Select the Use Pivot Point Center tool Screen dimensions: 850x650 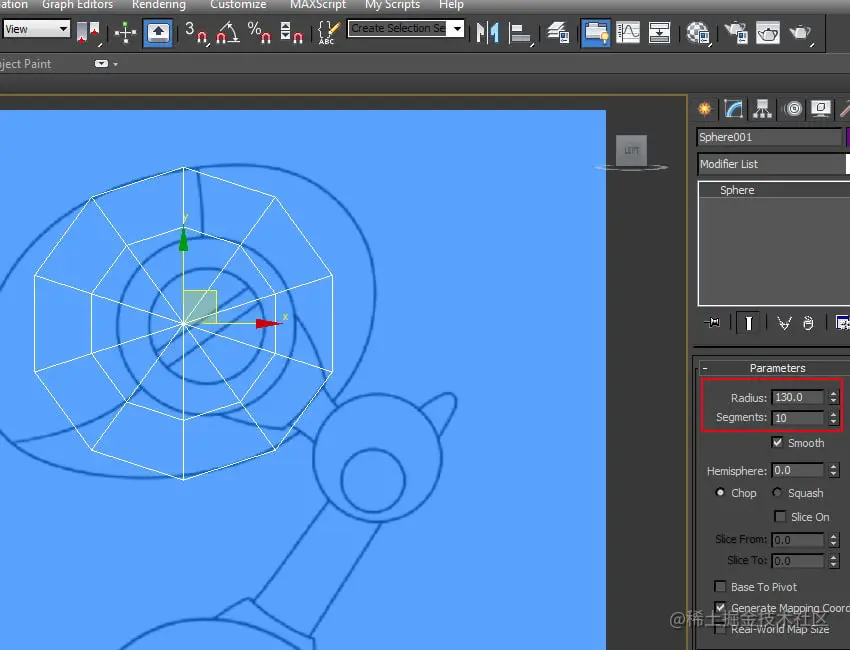pos(88,32)
